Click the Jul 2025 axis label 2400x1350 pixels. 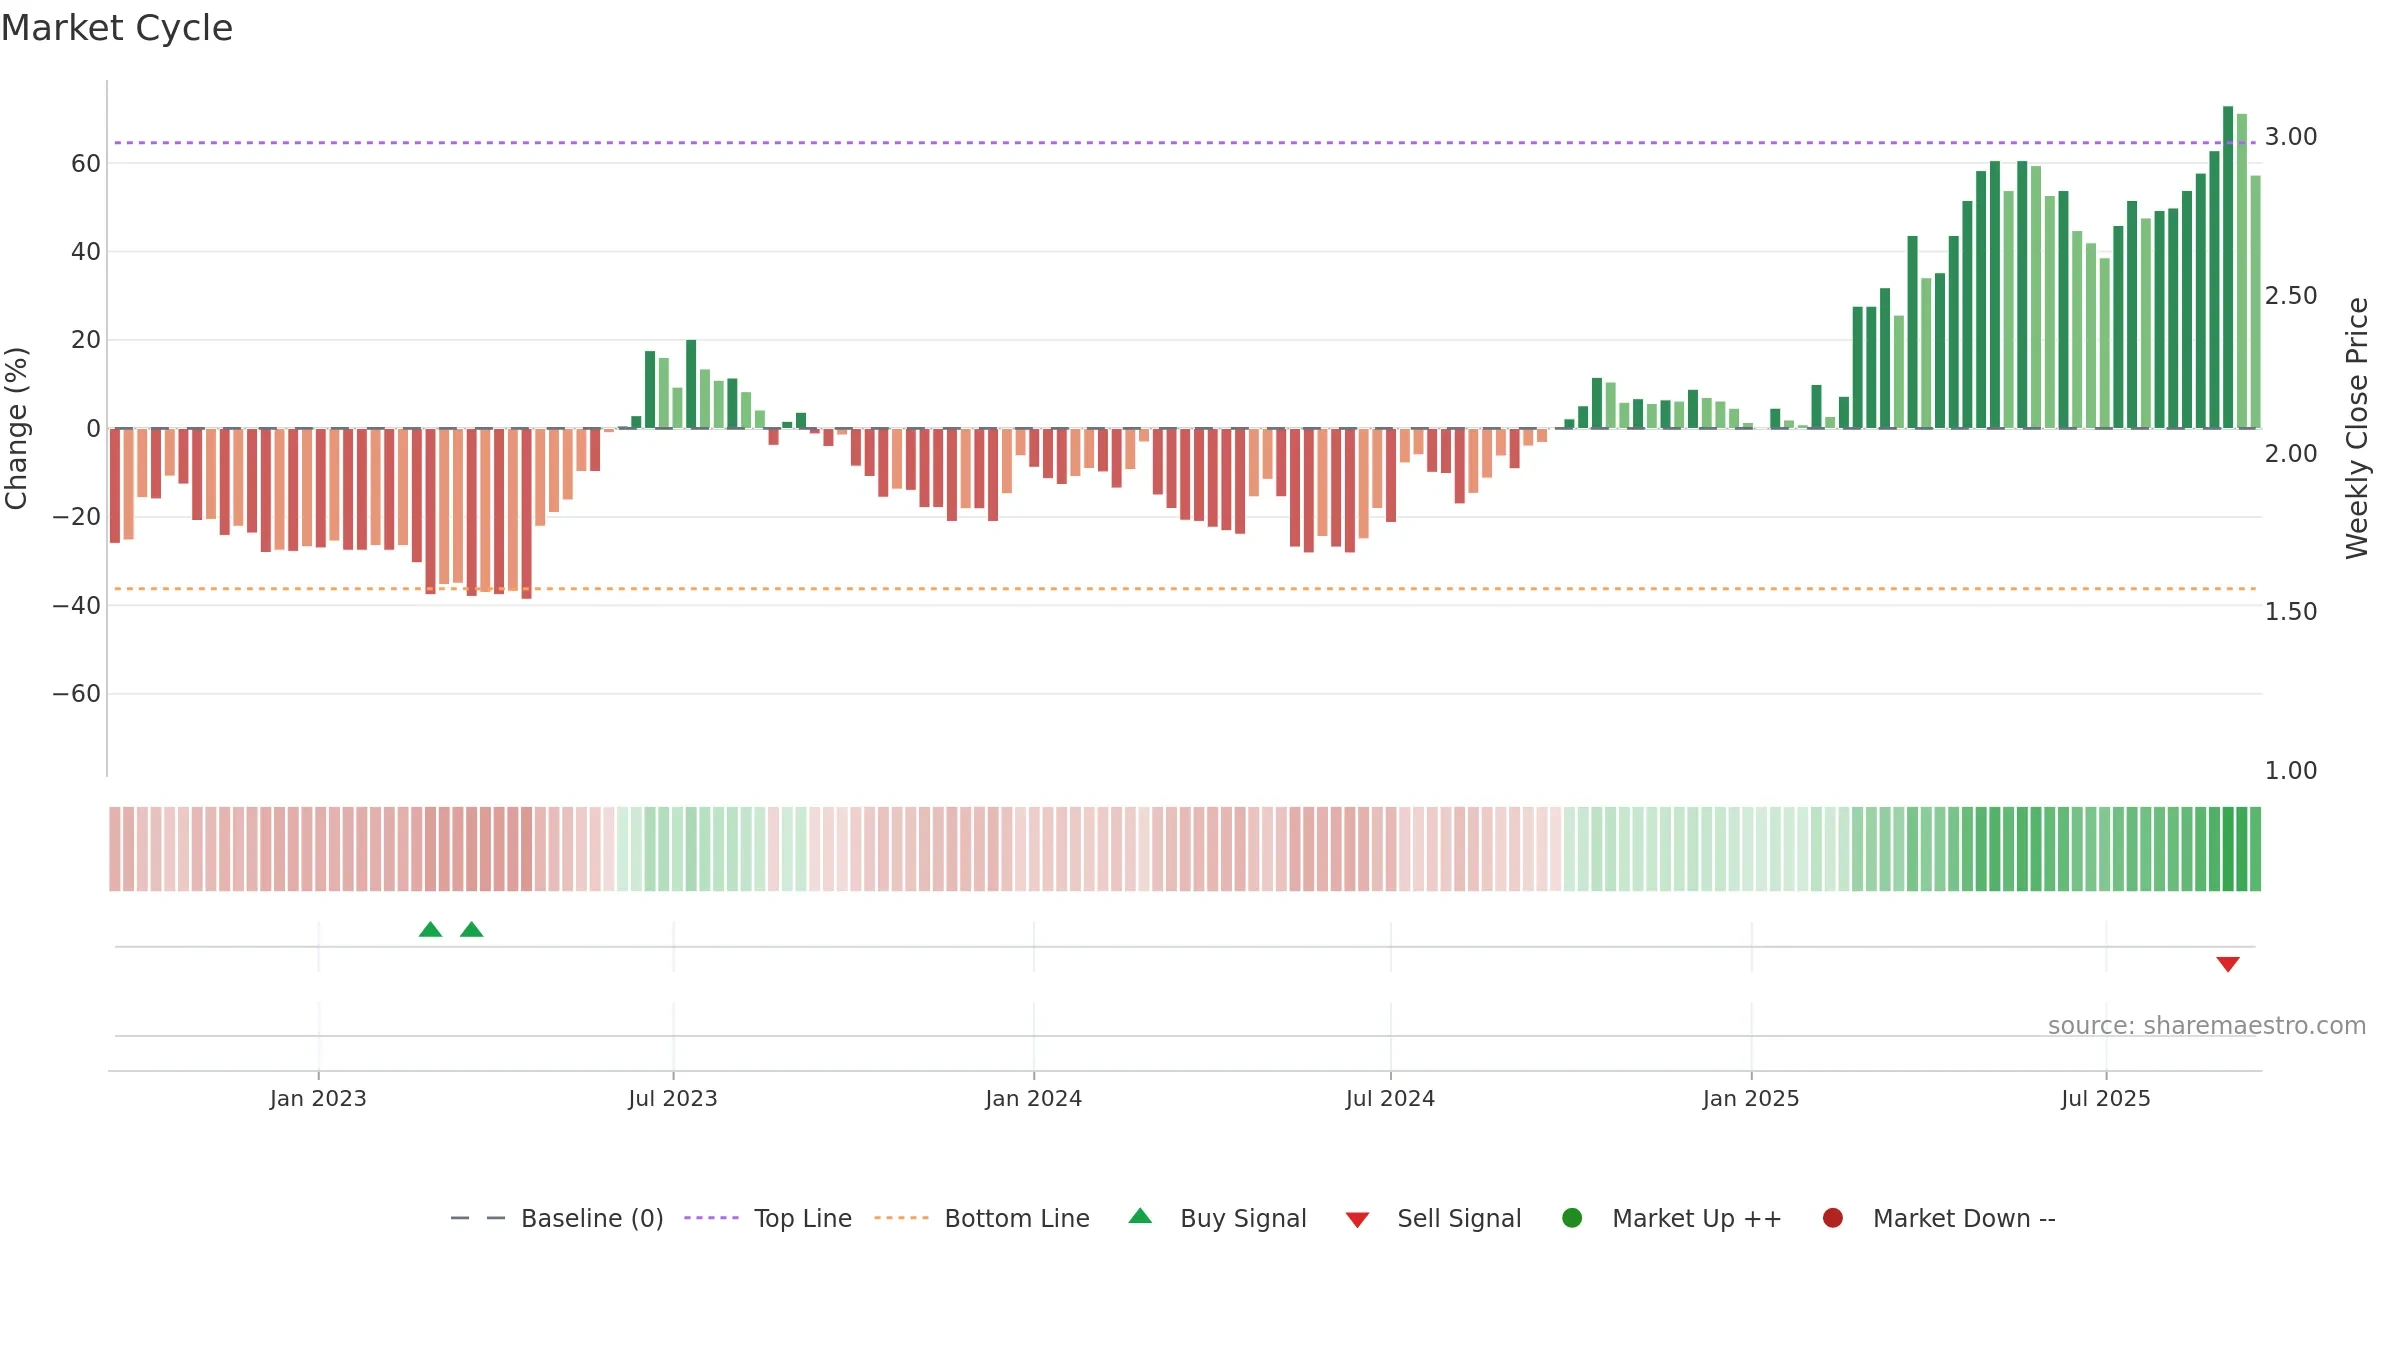tap(2106, 1099)
